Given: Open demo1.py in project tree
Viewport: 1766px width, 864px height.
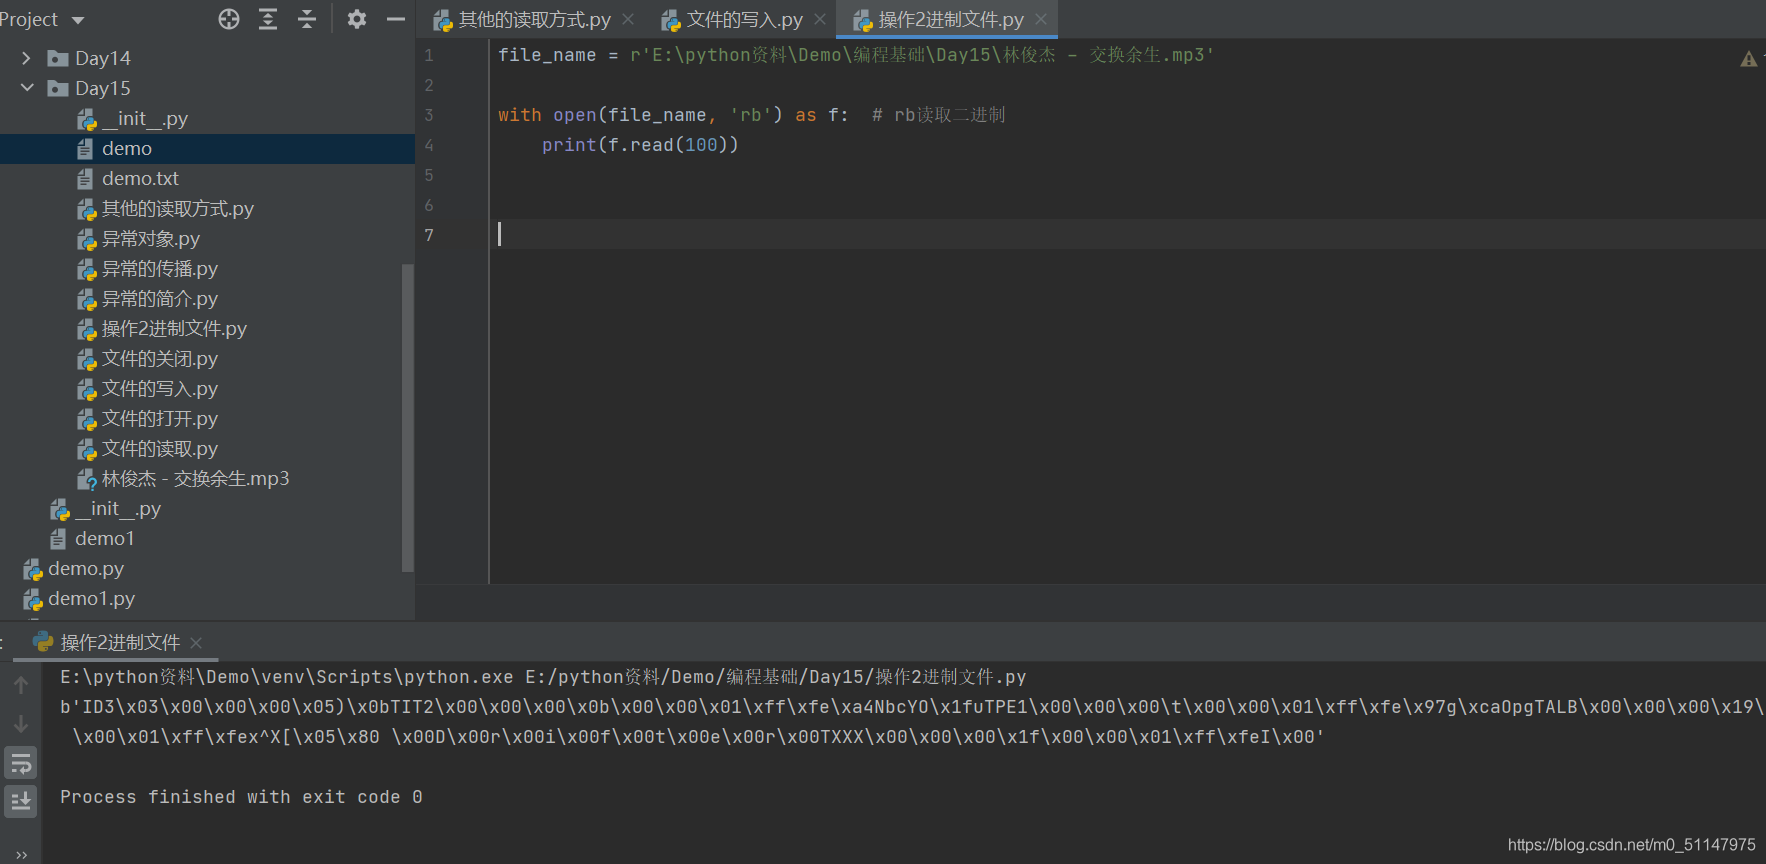Looking at the screenshot, I should coord(79,598).
